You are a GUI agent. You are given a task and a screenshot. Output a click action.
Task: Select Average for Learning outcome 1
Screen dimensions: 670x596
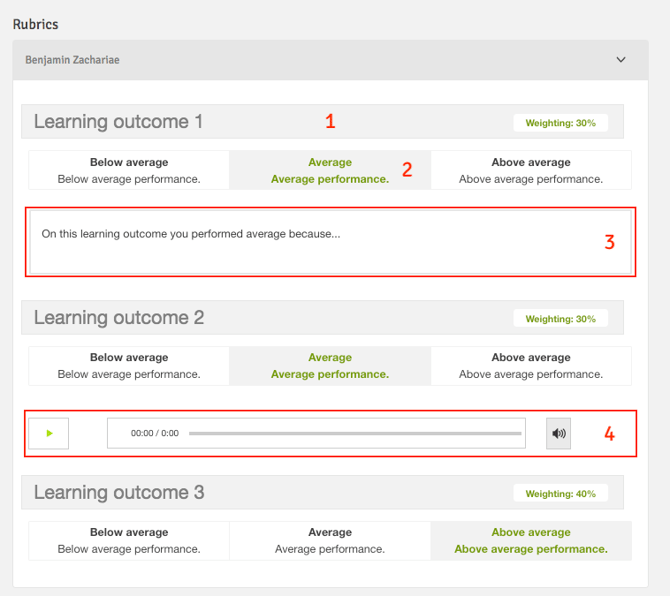(x=330, y=170)
